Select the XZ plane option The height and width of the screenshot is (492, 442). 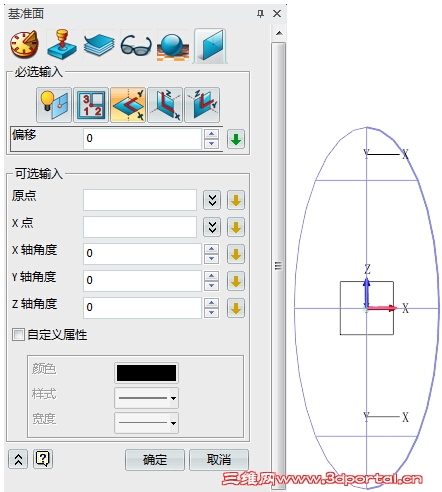[165, 105]
